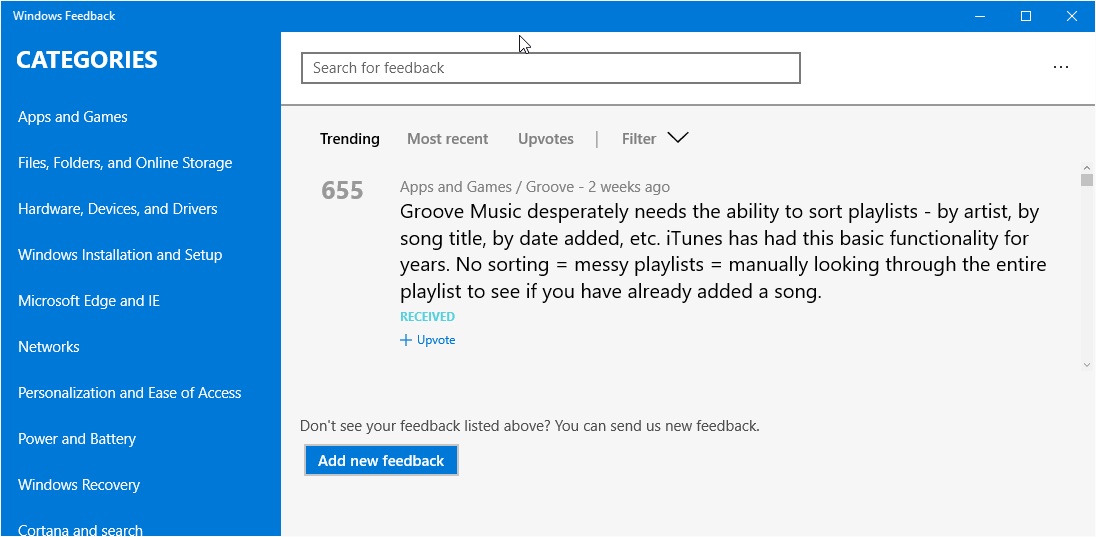Open the Windows Recovery category
Screen dimensions: 1096x537
[79, 485]
